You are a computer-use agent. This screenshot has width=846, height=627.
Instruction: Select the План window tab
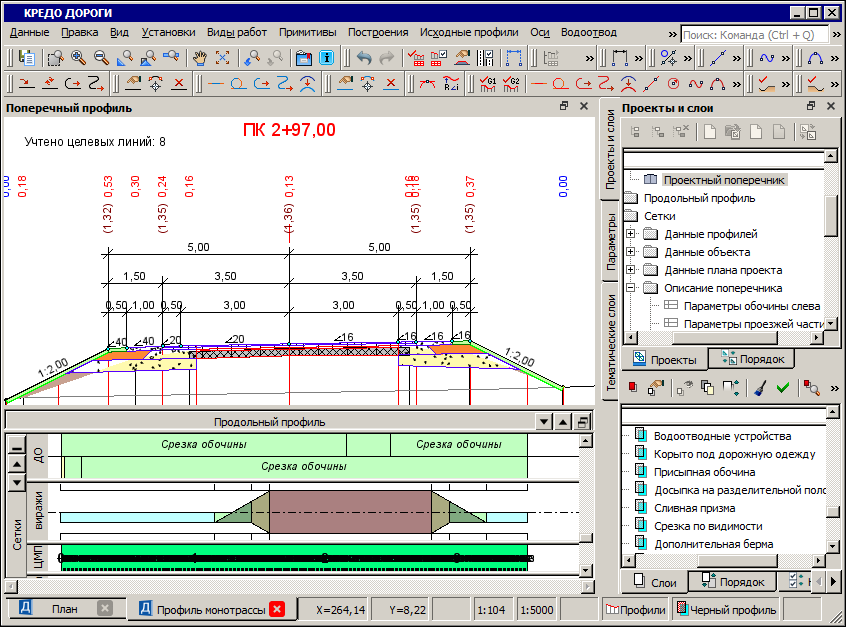pyautogui.click(x=65, y=609)
